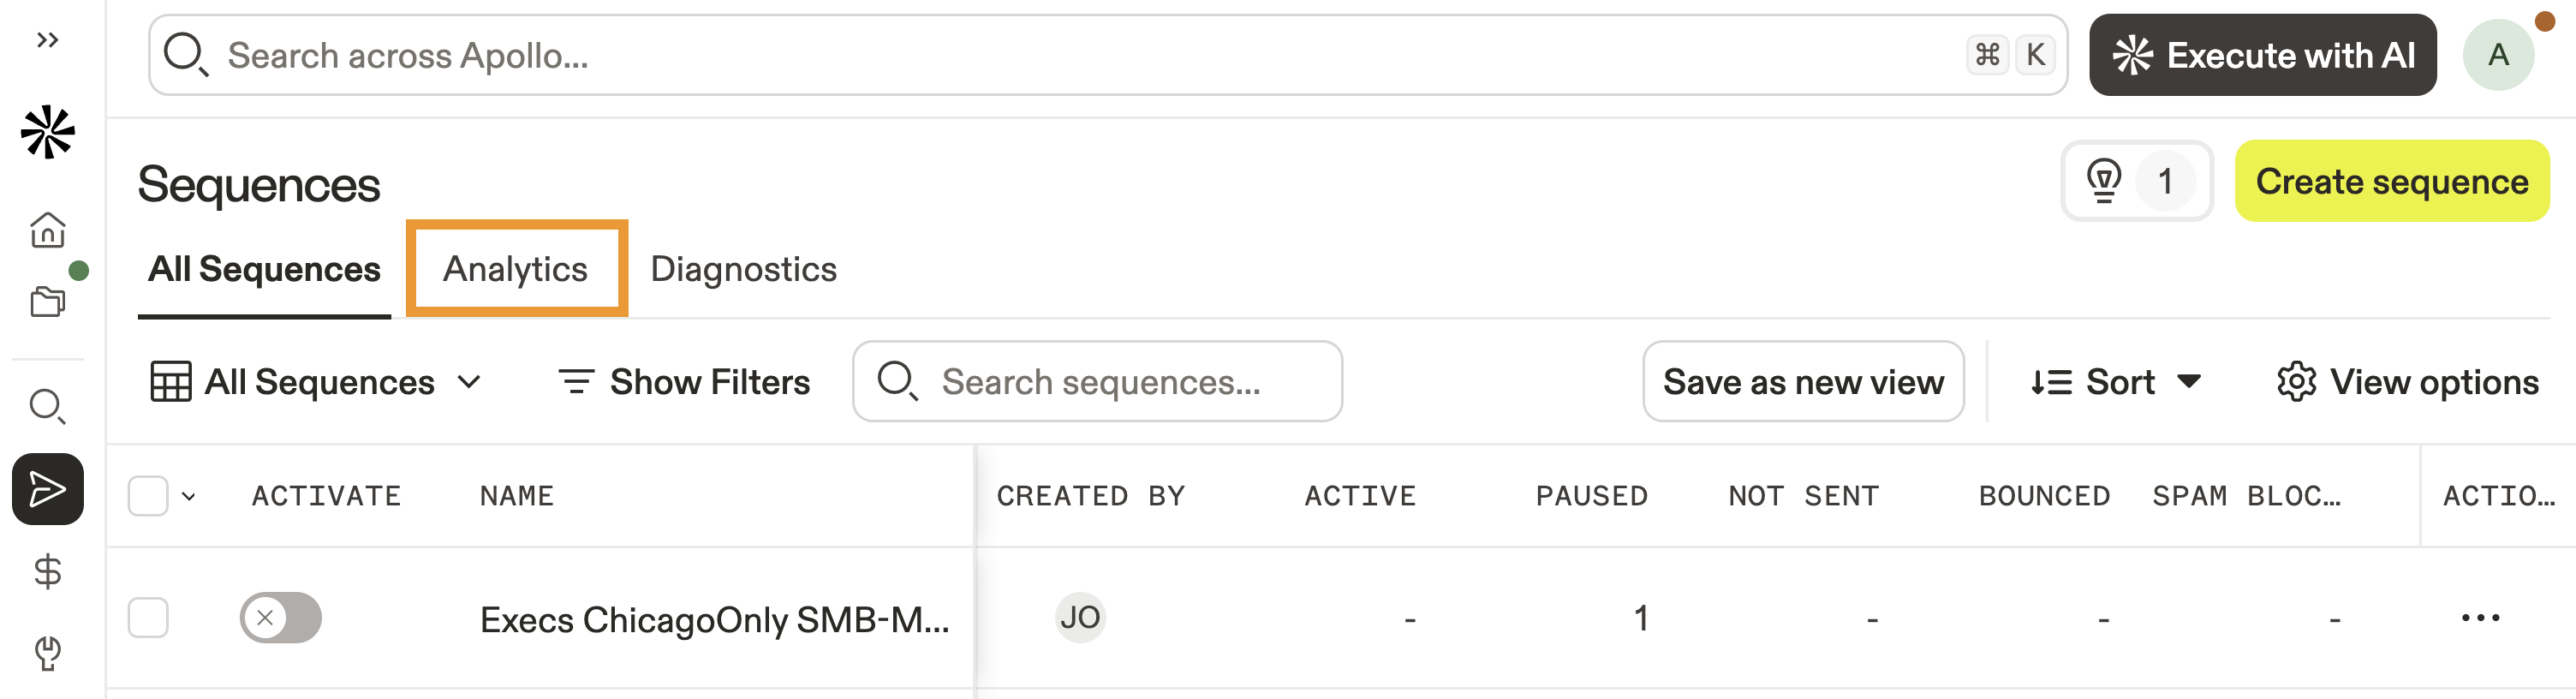Click the Create sequence button
Screen dimensions: 2576x699
click(x=2391, y=182)
